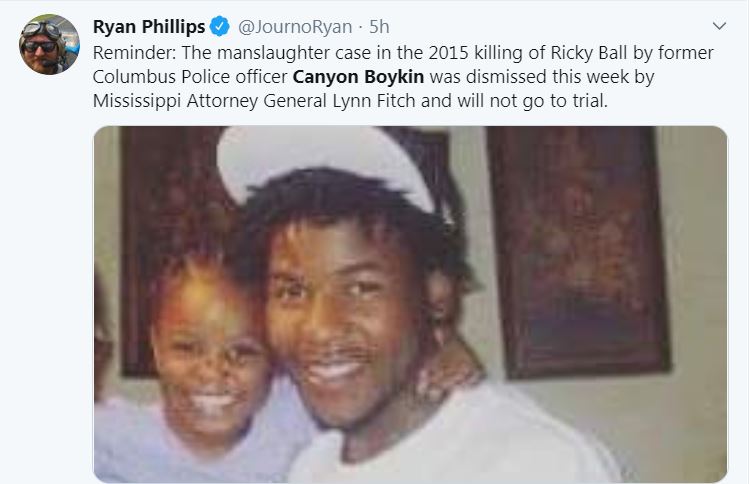Click the blue verified badge checkmark
749x484 pixels.
(220, 26)
